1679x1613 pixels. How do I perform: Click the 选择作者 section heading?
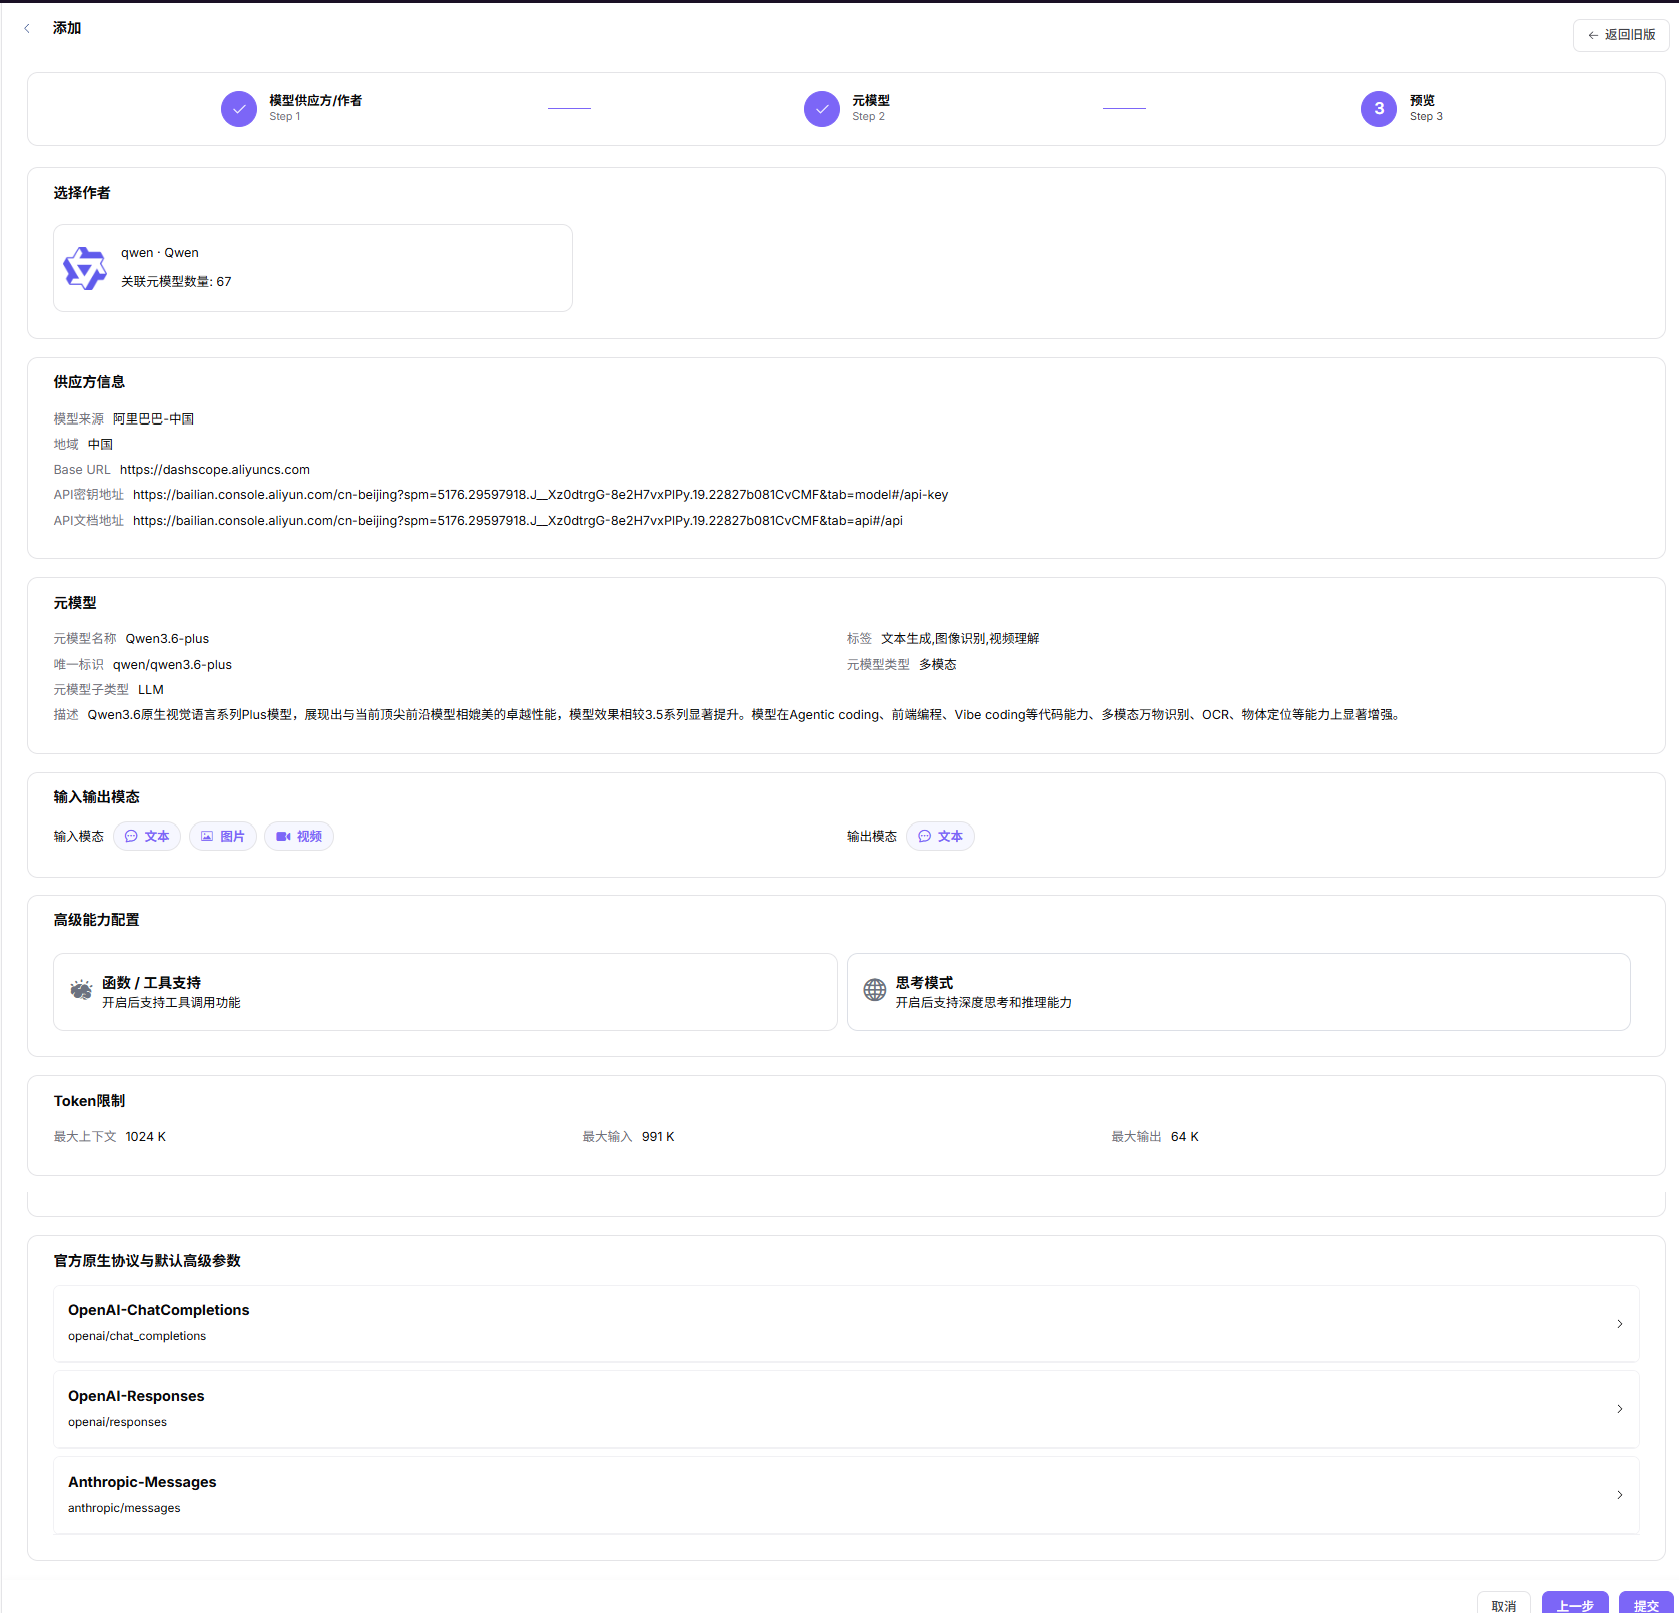(82, 193)
